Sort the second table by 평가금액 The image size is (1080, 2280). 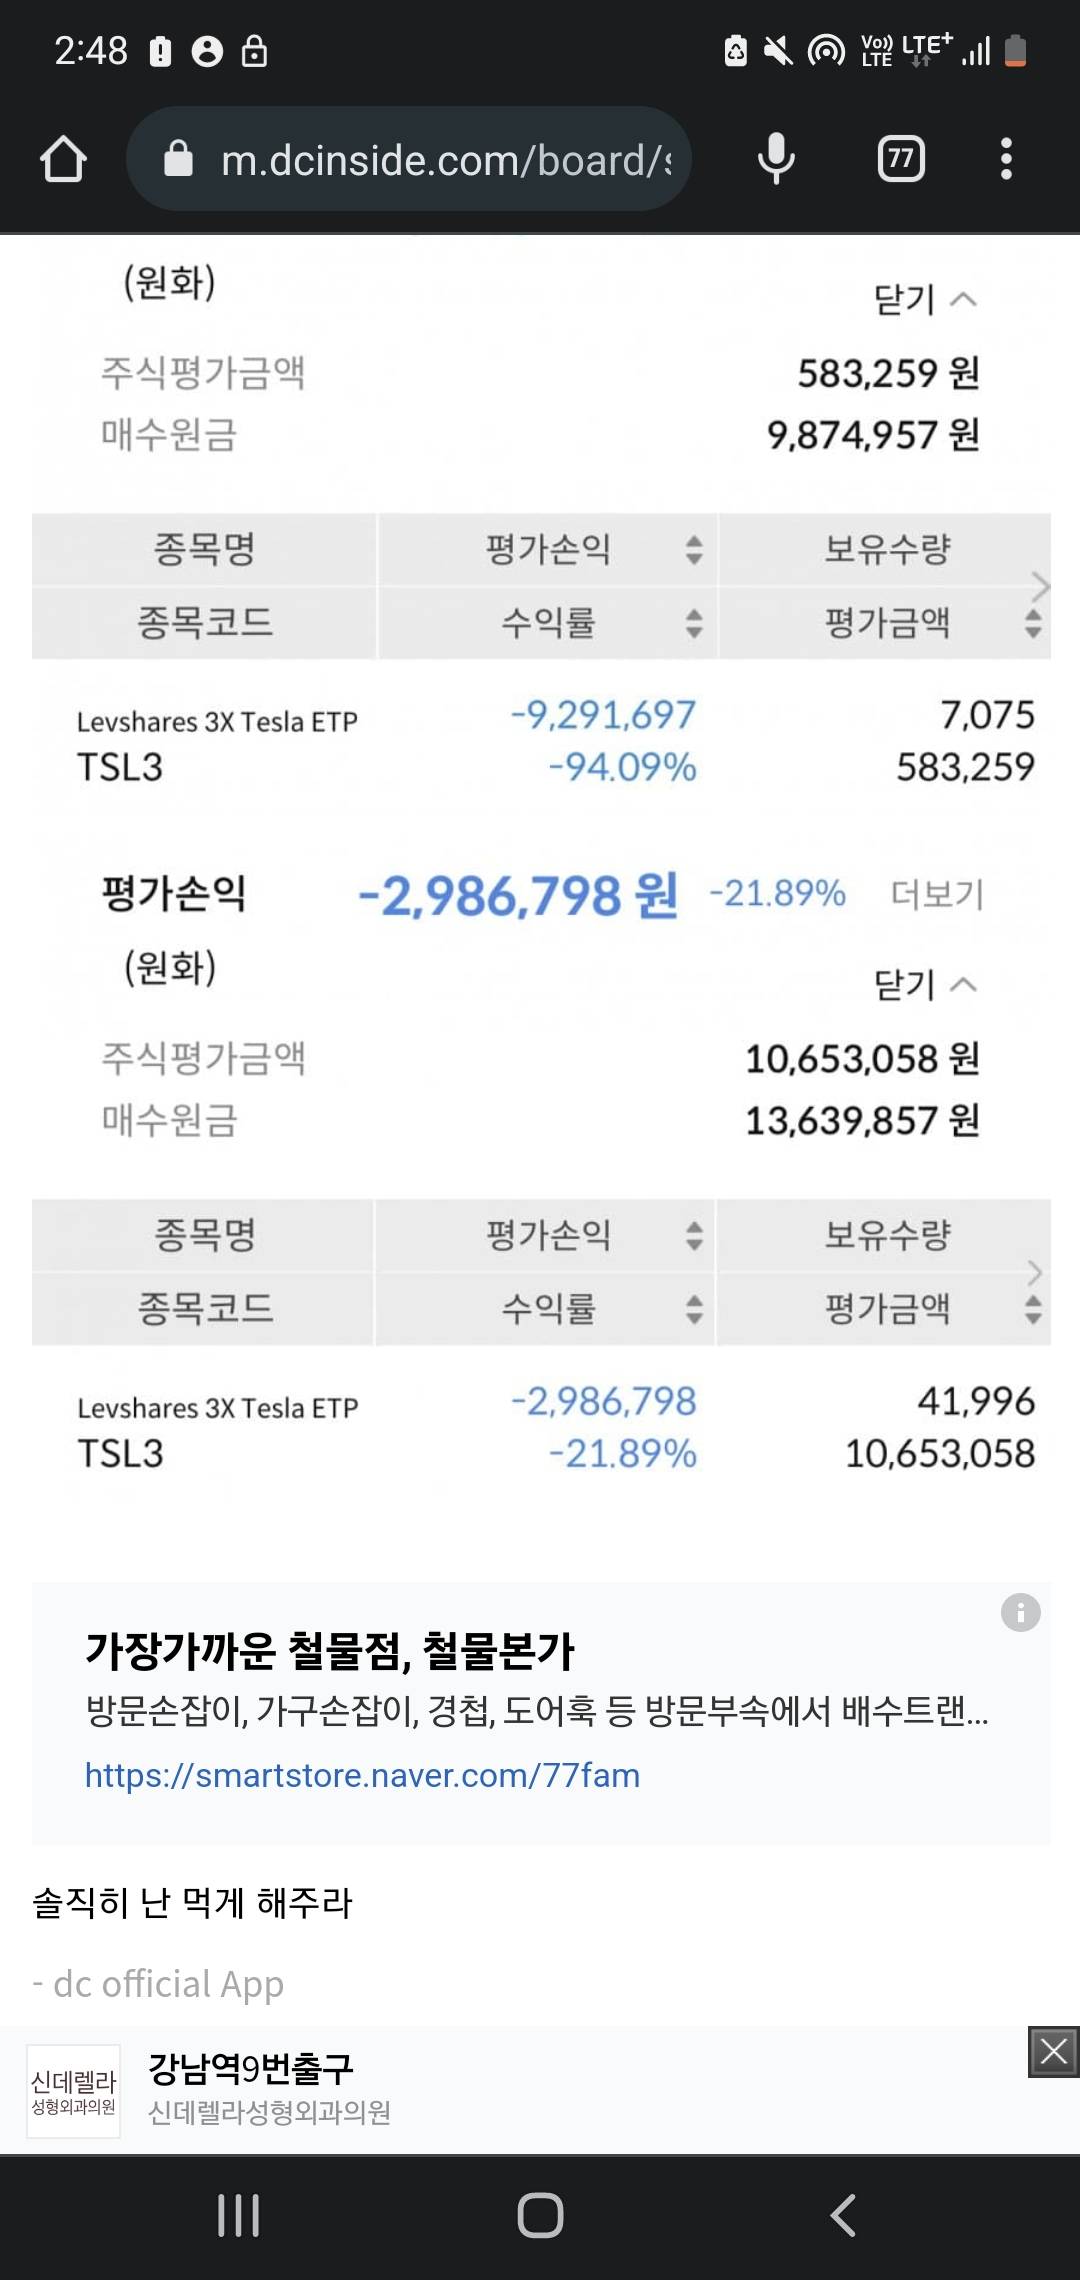click(x=1033, y=1308)
